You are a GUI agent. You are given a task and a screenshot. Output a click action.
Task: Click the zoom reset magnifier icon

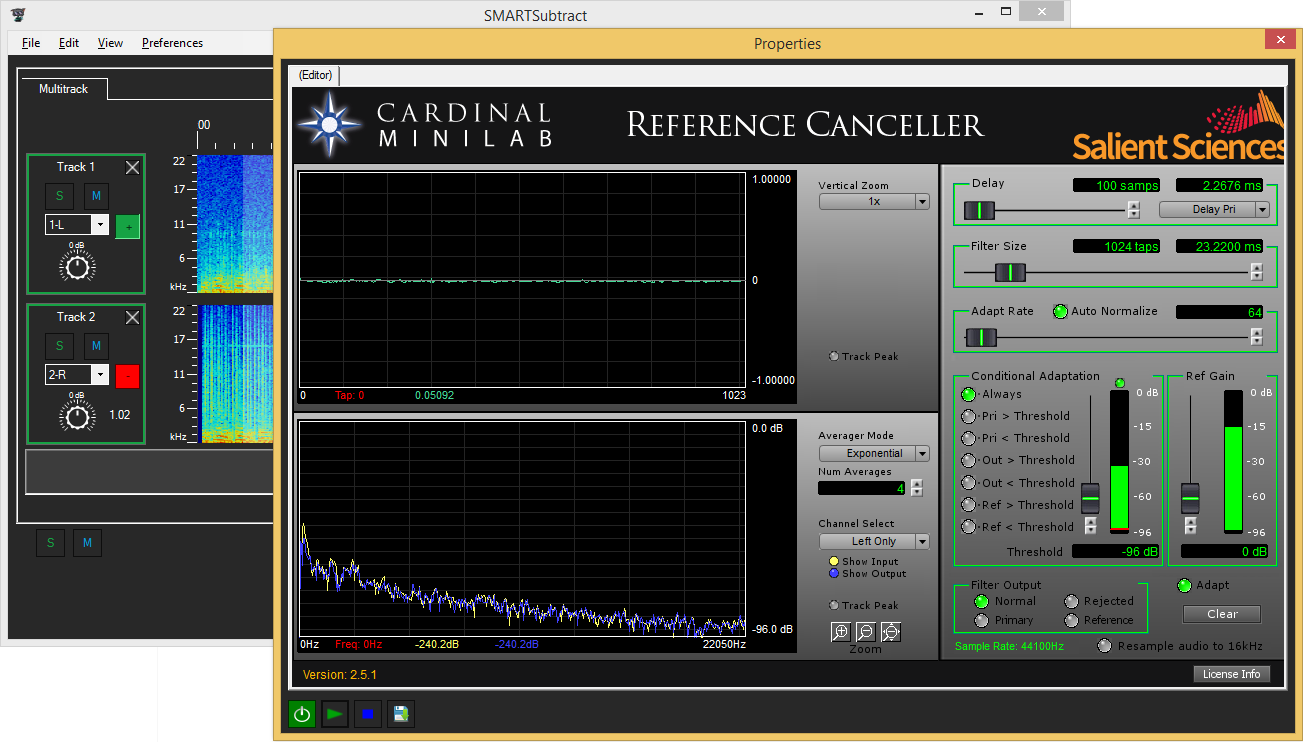pyautogui.click(x=891, y=631)
